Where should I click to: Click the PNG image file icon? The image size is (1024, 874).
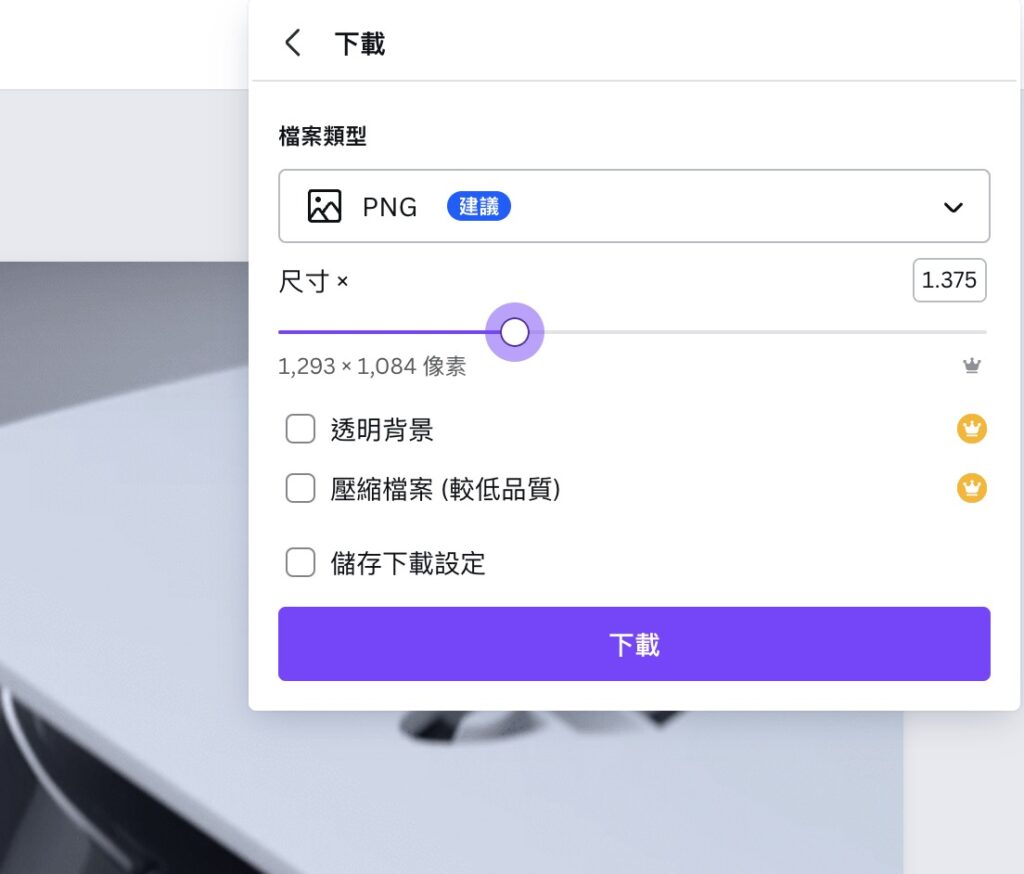325,206
